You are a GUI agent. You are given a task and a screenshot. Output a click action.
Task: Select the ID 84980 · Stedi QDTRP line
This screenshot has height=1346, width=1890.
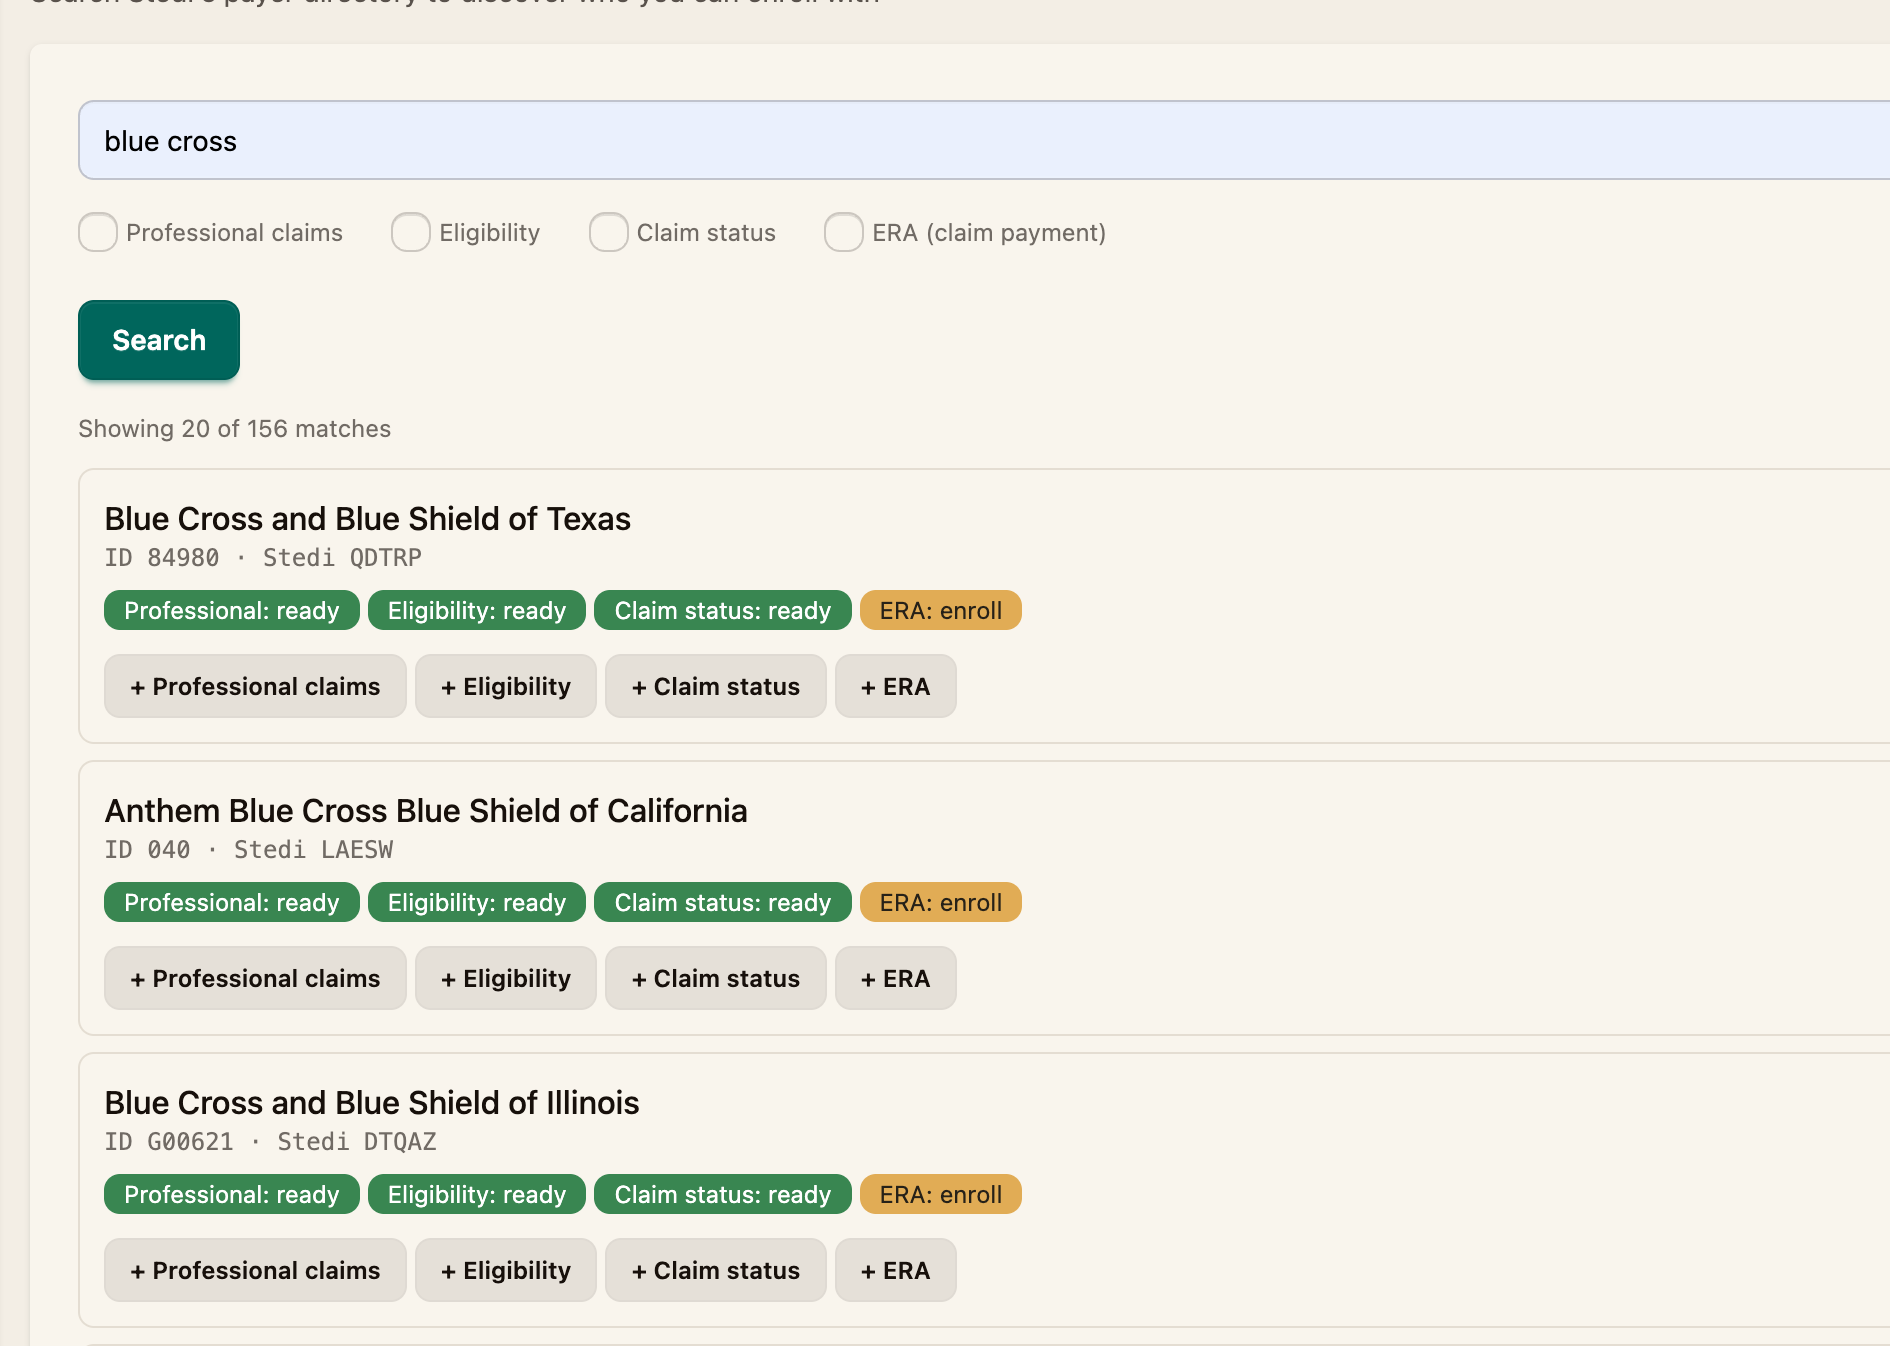[x=263, y=558]
